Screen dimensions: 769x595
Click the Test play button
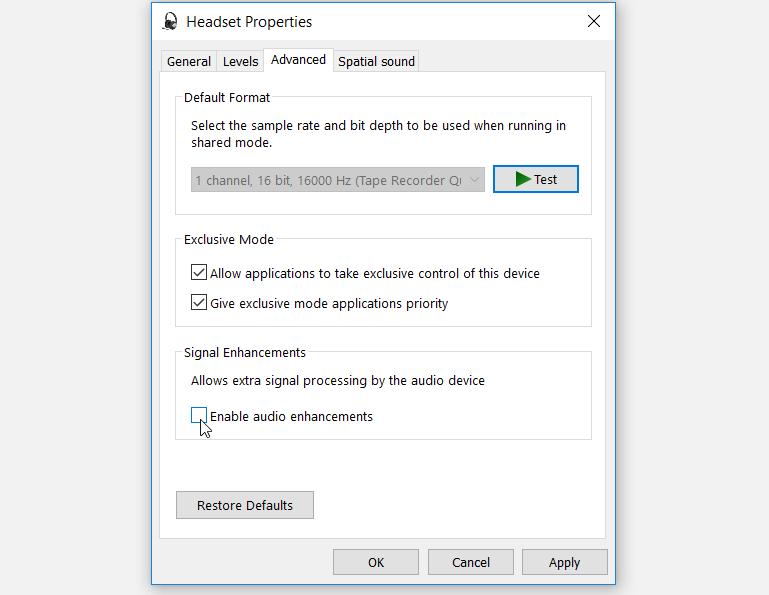[536, 179]
